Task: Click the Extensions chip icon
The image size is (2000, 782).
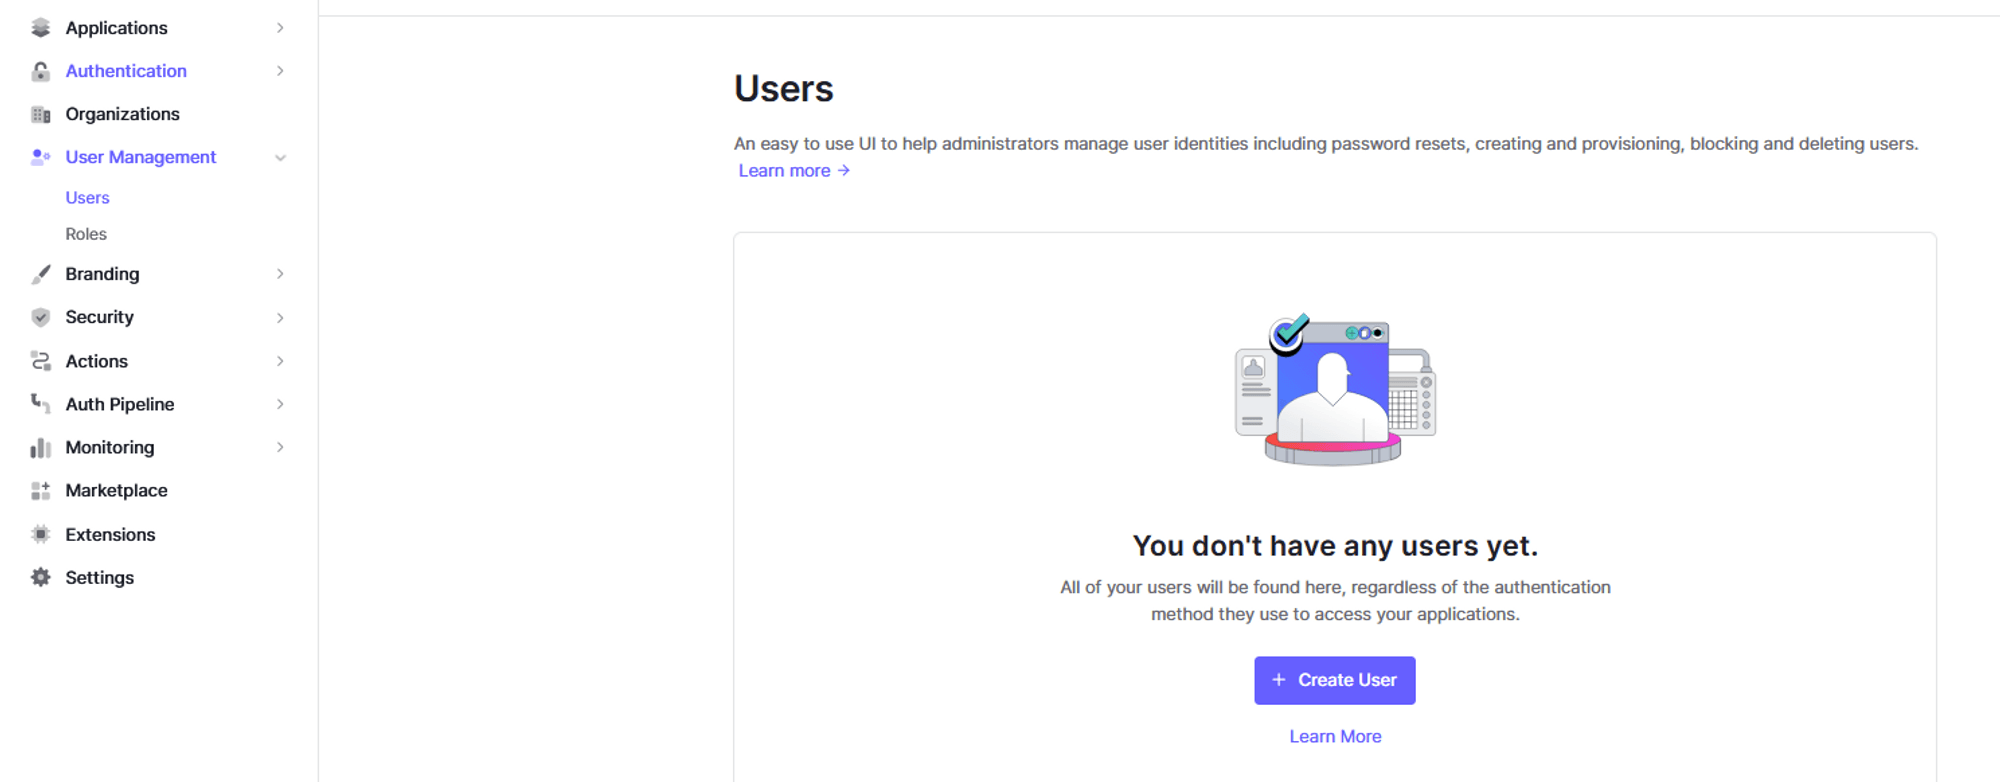Action: pyautogui.click(x=40, y=535)
